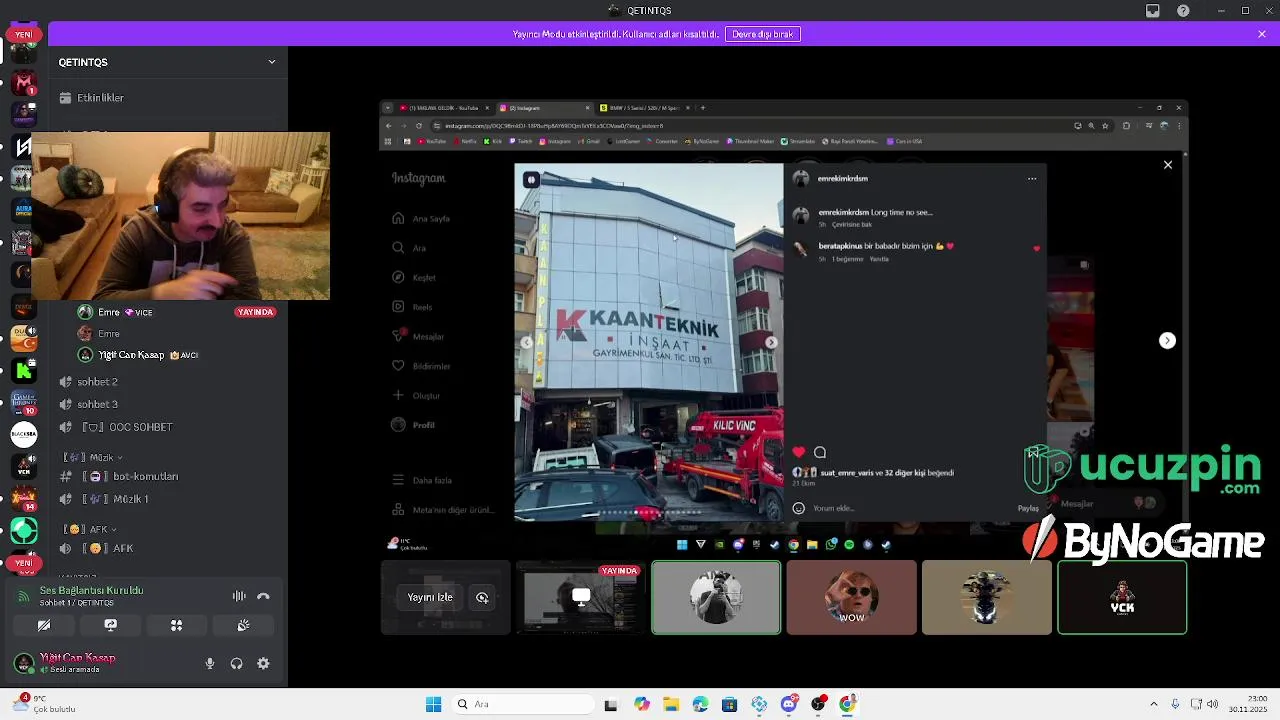Click Oluştur in streamed Instagram sidebar
The width and height of the screenshot is (1280, 720).
[417, 395]
